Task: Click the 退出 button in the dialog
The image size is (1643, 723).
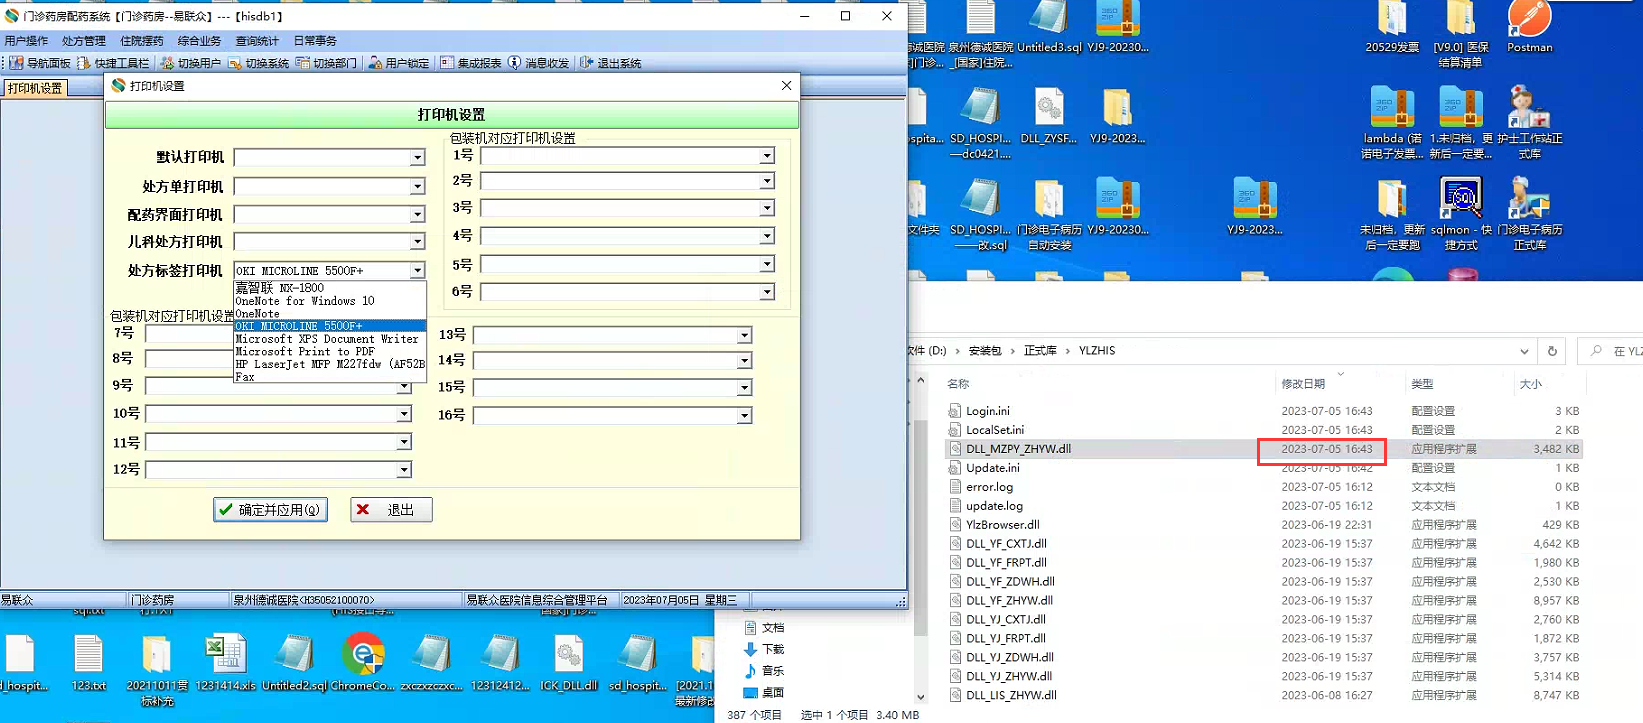Action: 391,510
